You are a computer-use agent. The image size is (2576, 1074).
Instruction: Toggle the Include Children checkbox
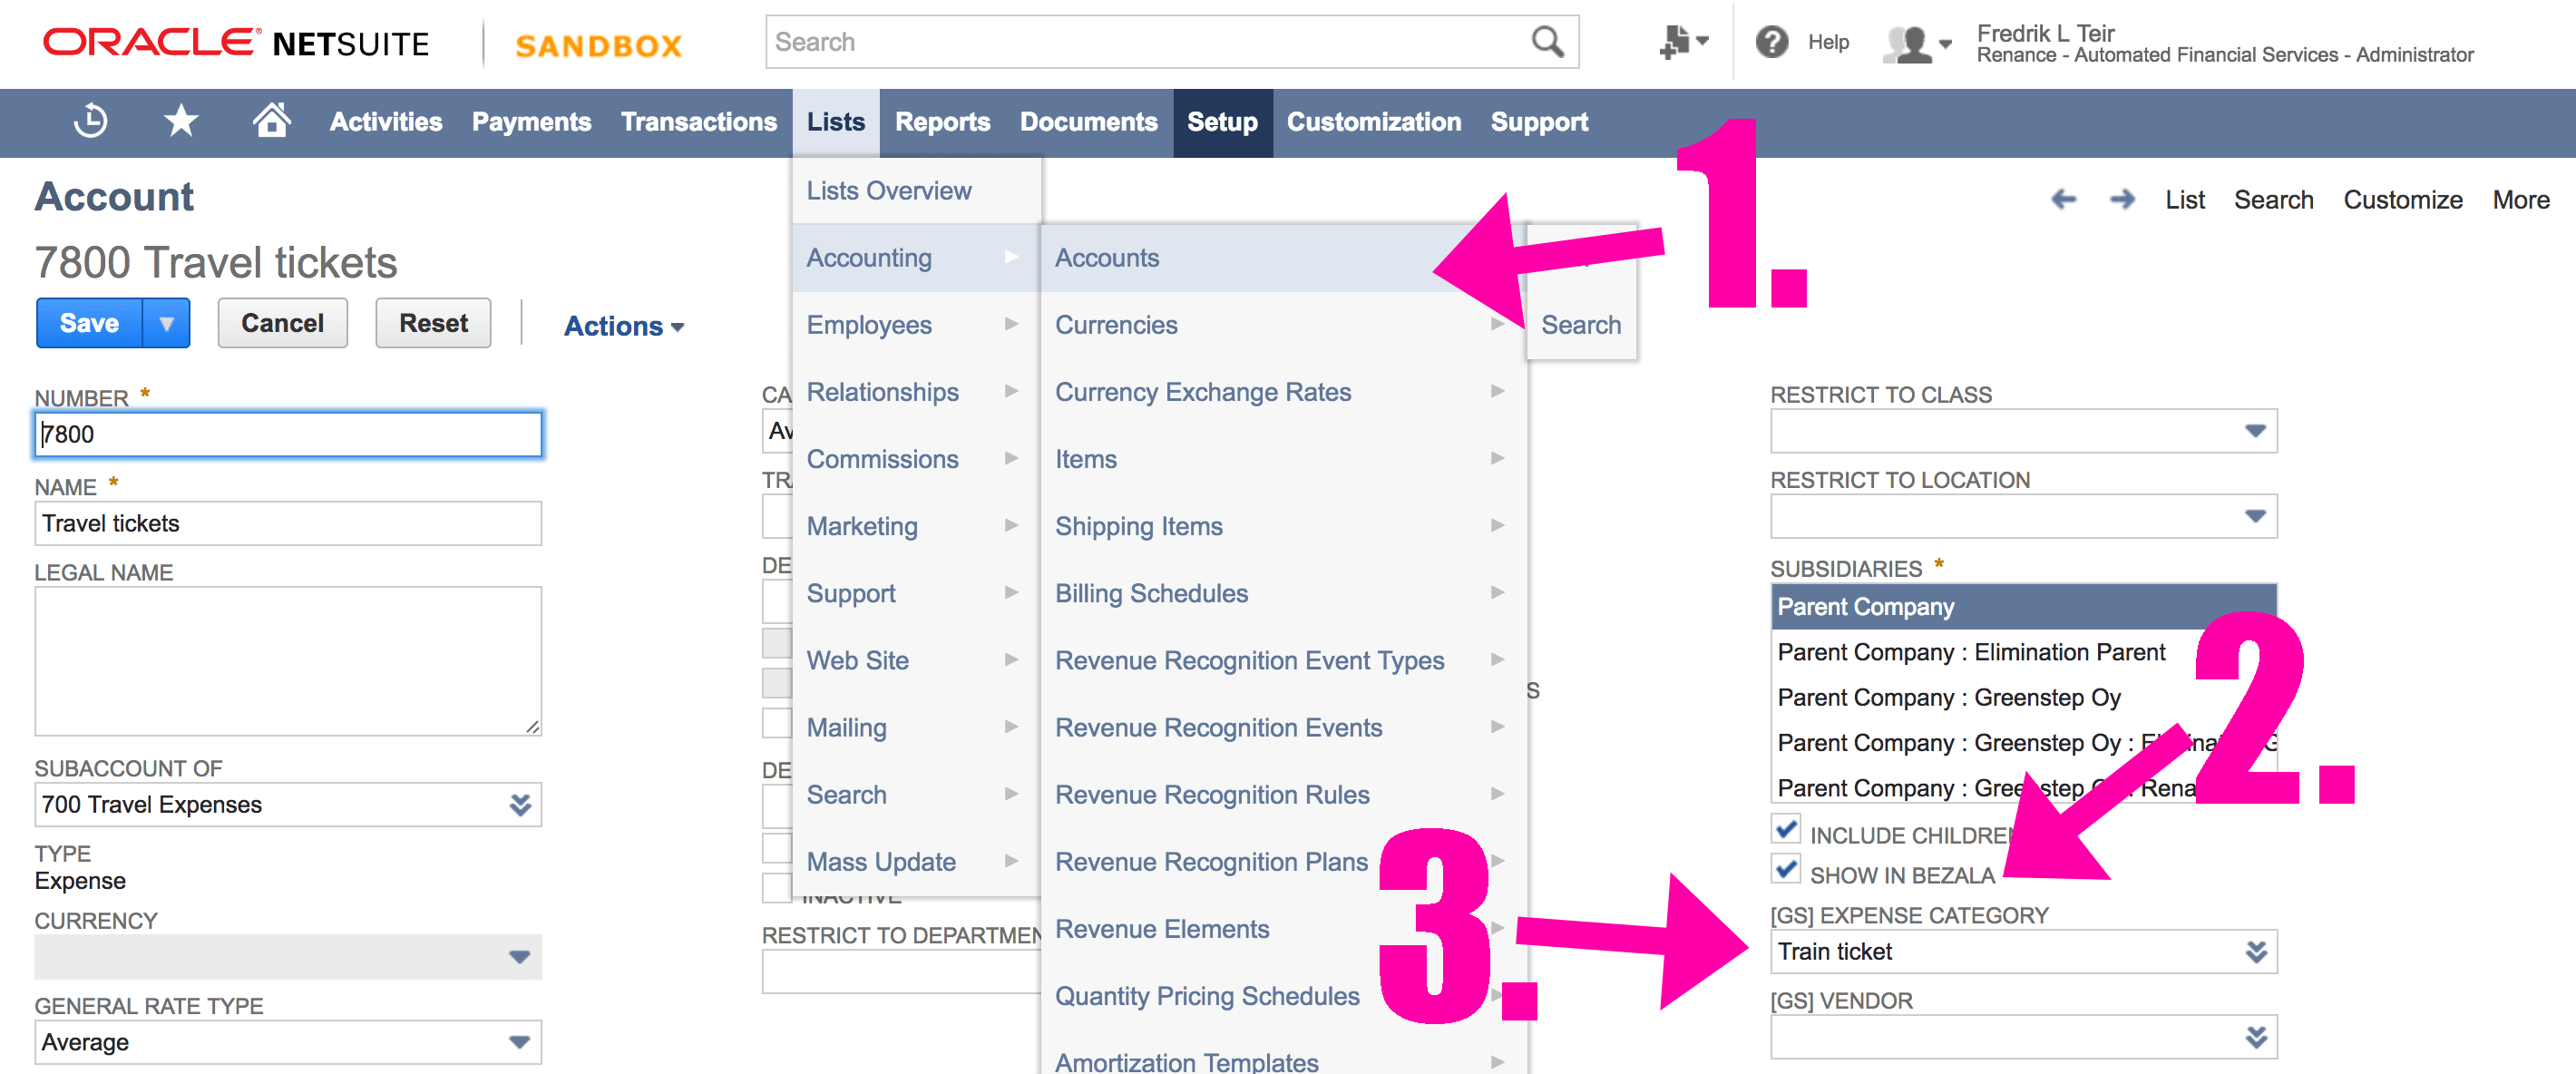click(1786, 830)
